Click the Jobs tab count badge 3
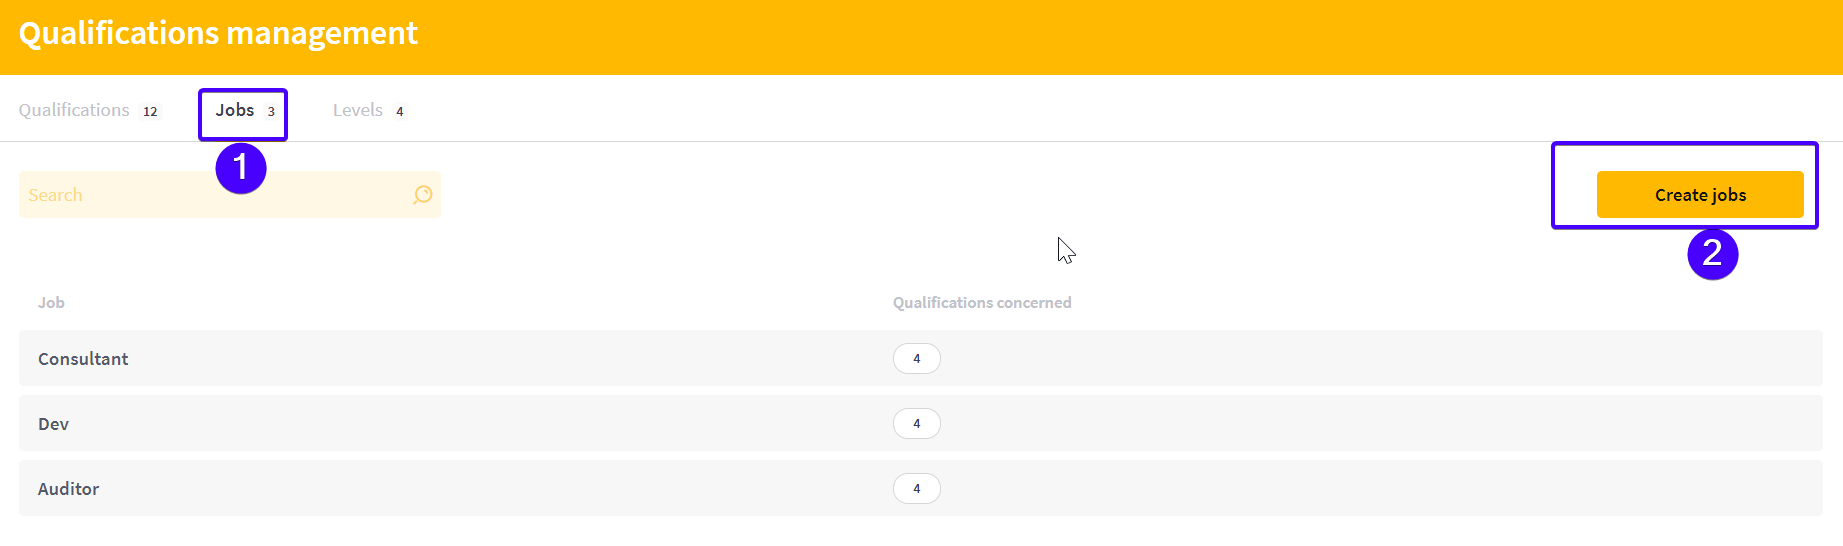 pyautogui.click(x=271, y=111)
